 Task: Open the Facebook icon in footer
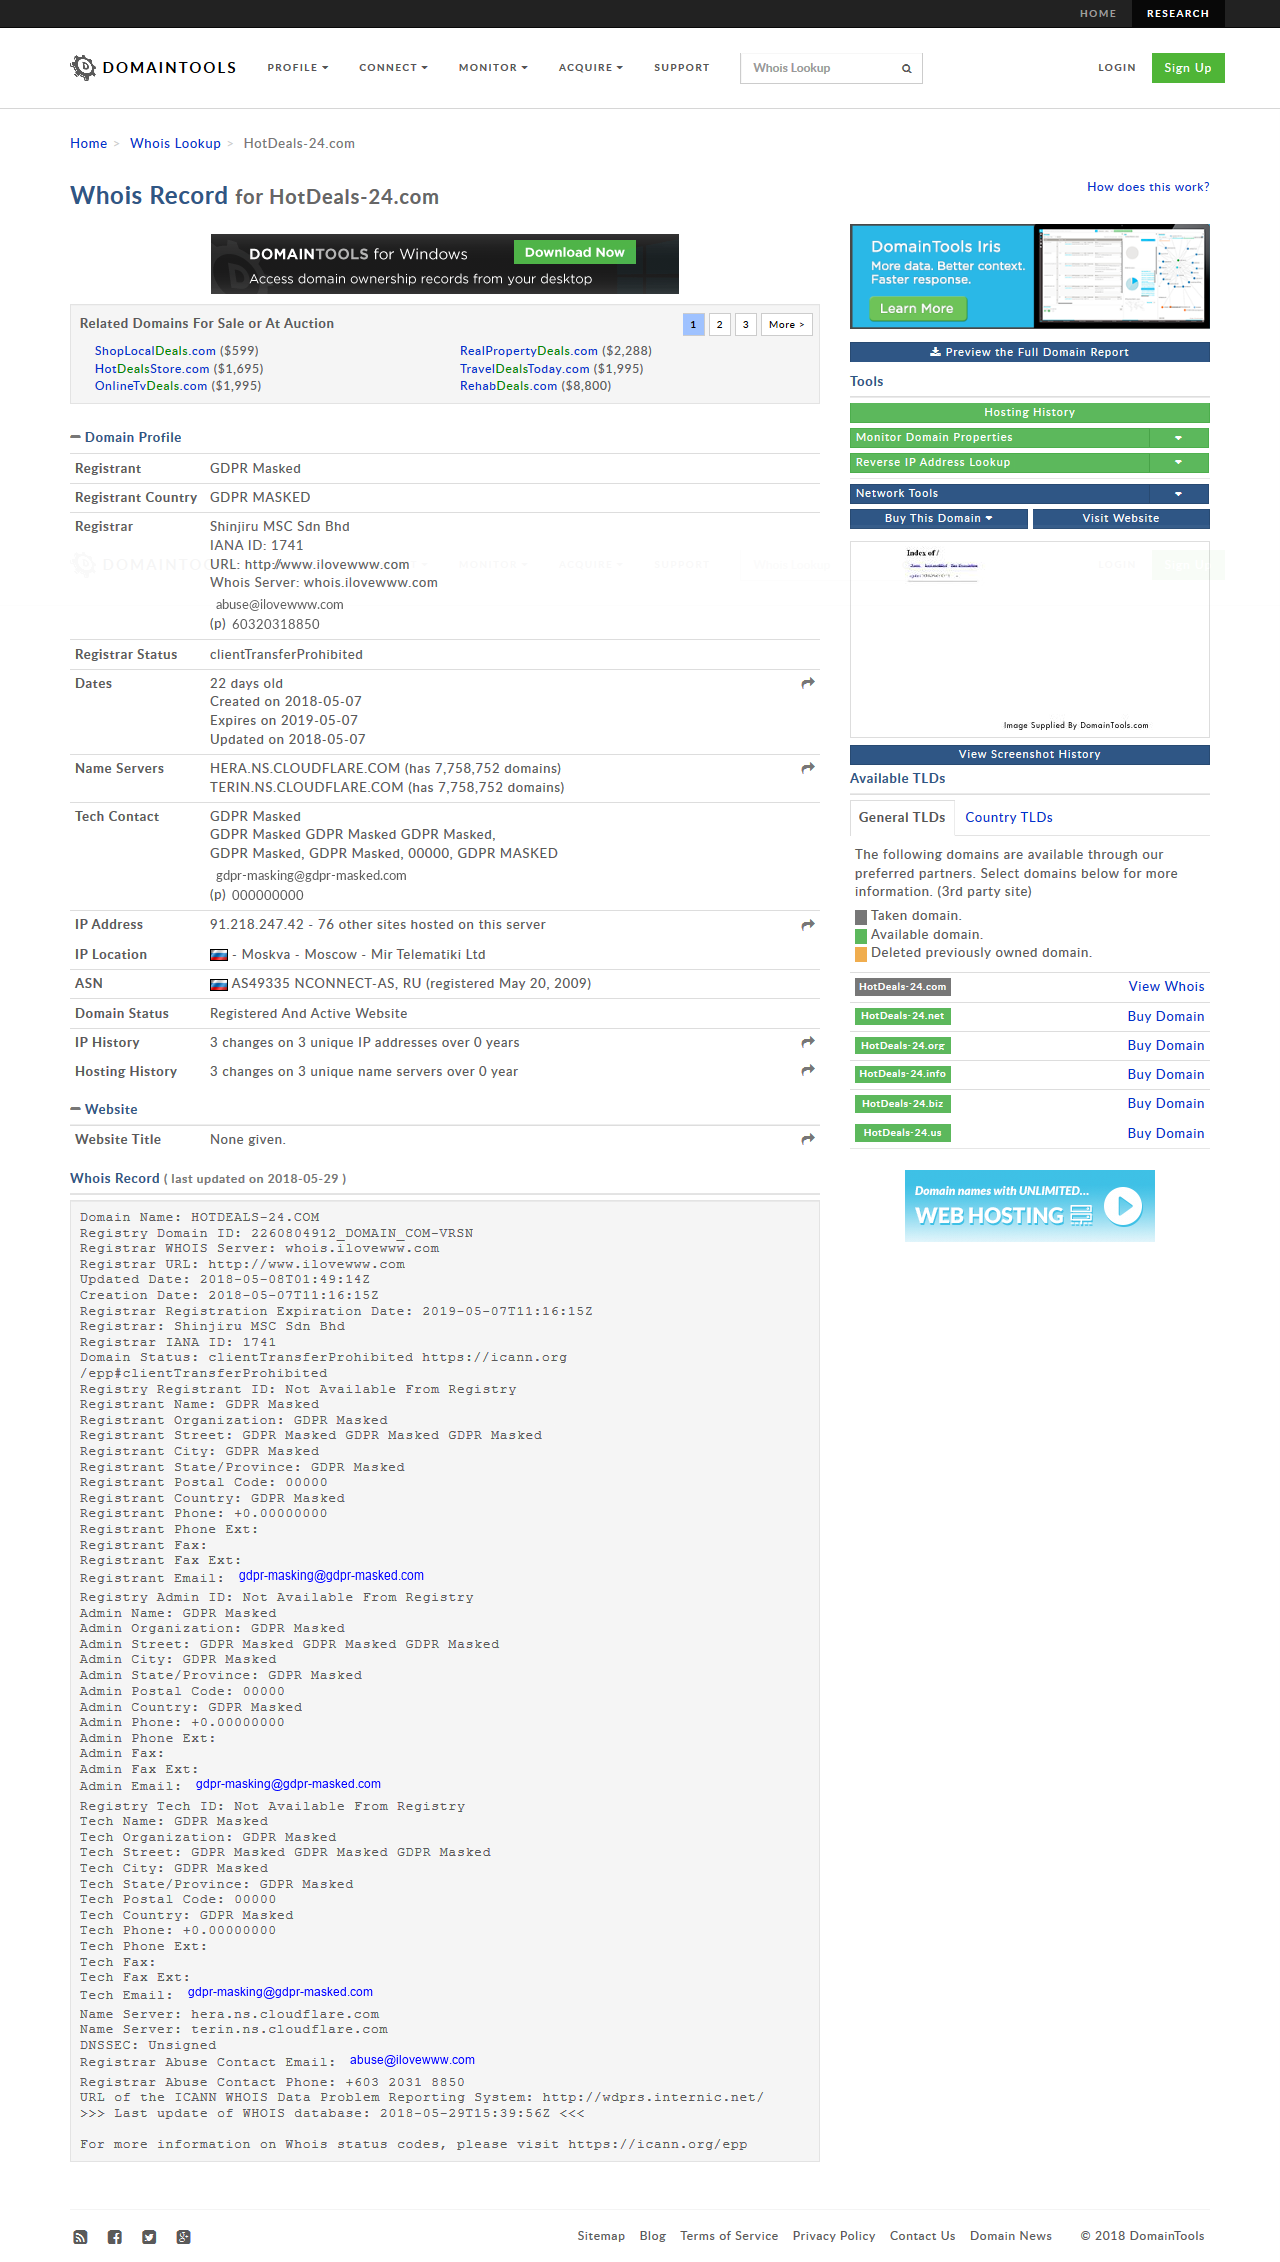pyautogui.click(x=115, y=2237)
